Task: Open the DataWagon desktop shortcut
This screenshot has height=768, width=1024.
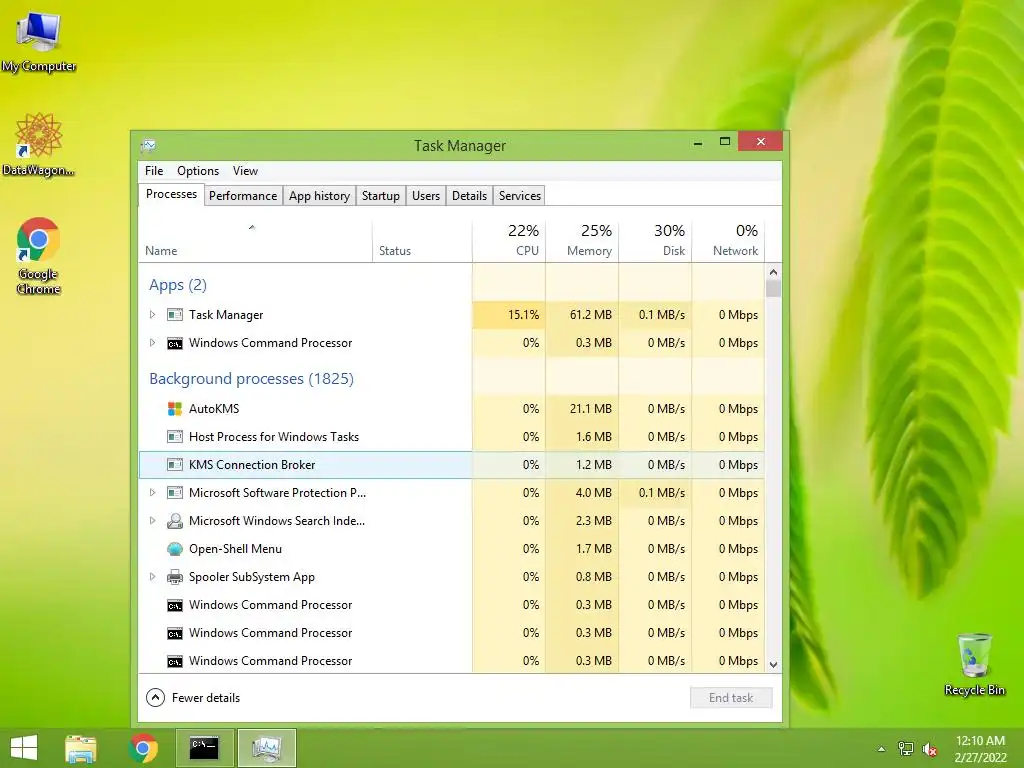Action: [39, 145]
